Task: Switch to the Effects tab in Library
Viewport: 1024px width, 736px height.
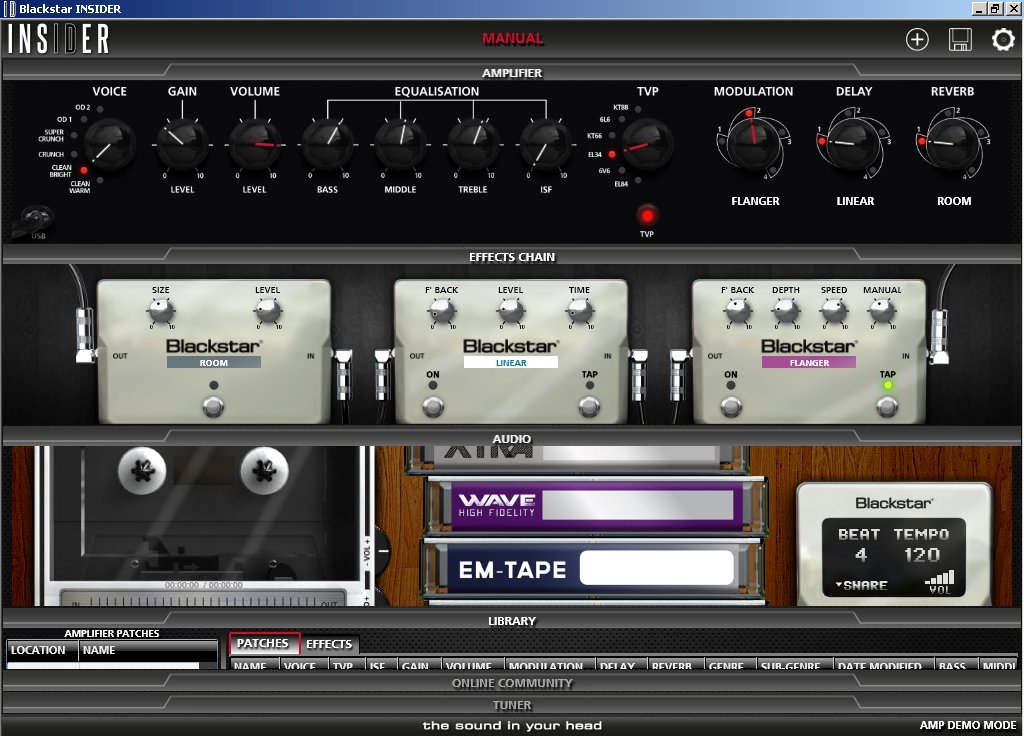Action: click(x=329, y=644)
